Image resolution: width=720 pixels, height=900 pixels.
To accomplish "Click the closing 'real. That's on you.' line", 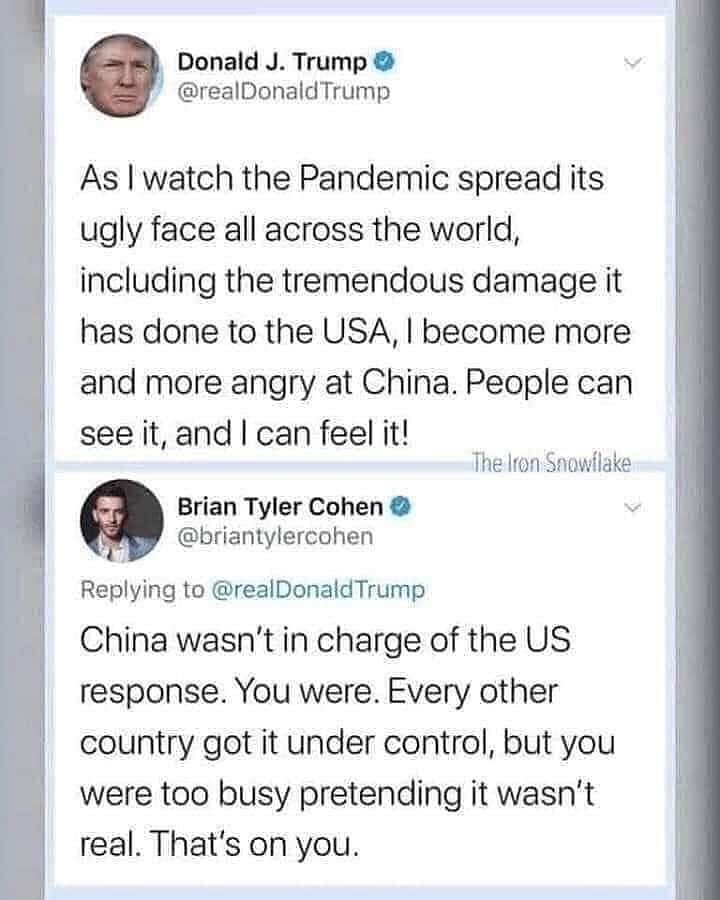I will (x=219, y=845).
